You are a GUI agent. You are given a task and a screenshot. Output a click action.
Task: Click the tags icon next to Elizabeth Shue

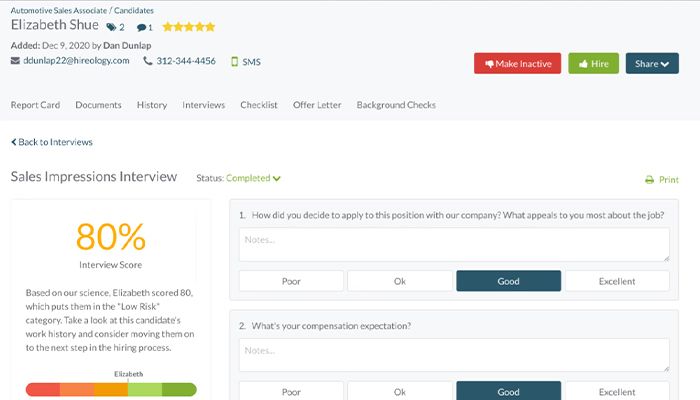coord(111,27)
